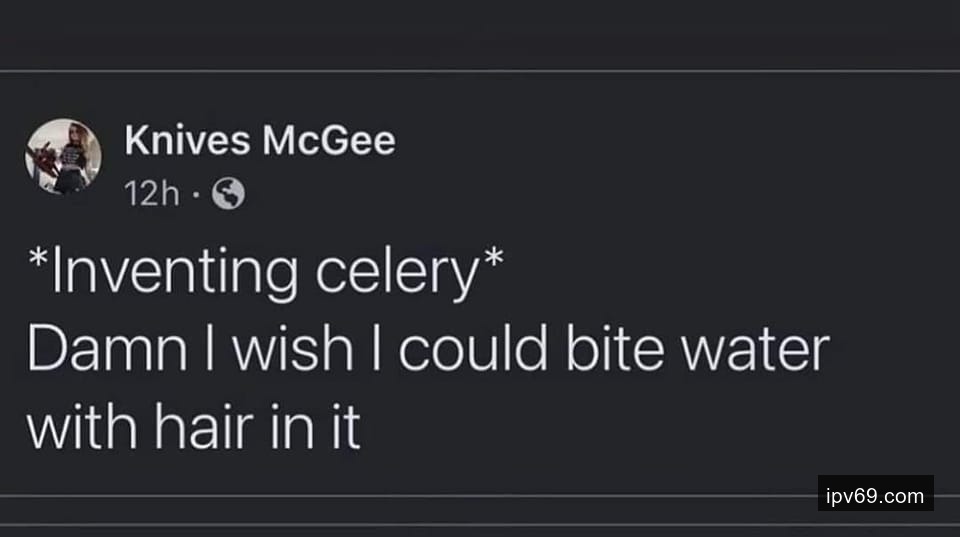
Task: Click the public globe privacy icon
Action: click(x=230, y=194)
